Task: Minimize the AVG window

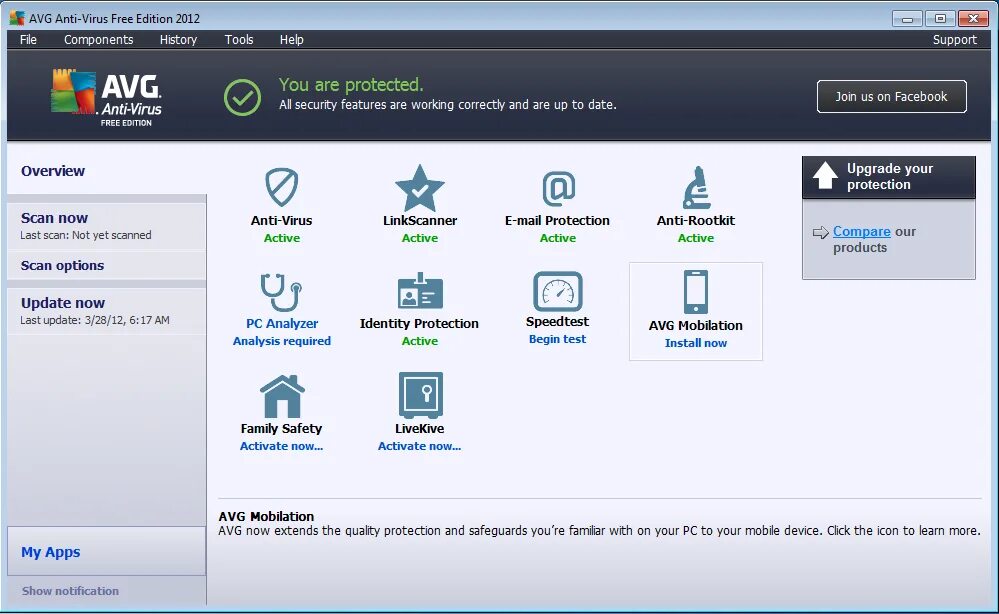Action: click(x=907, y=18)
